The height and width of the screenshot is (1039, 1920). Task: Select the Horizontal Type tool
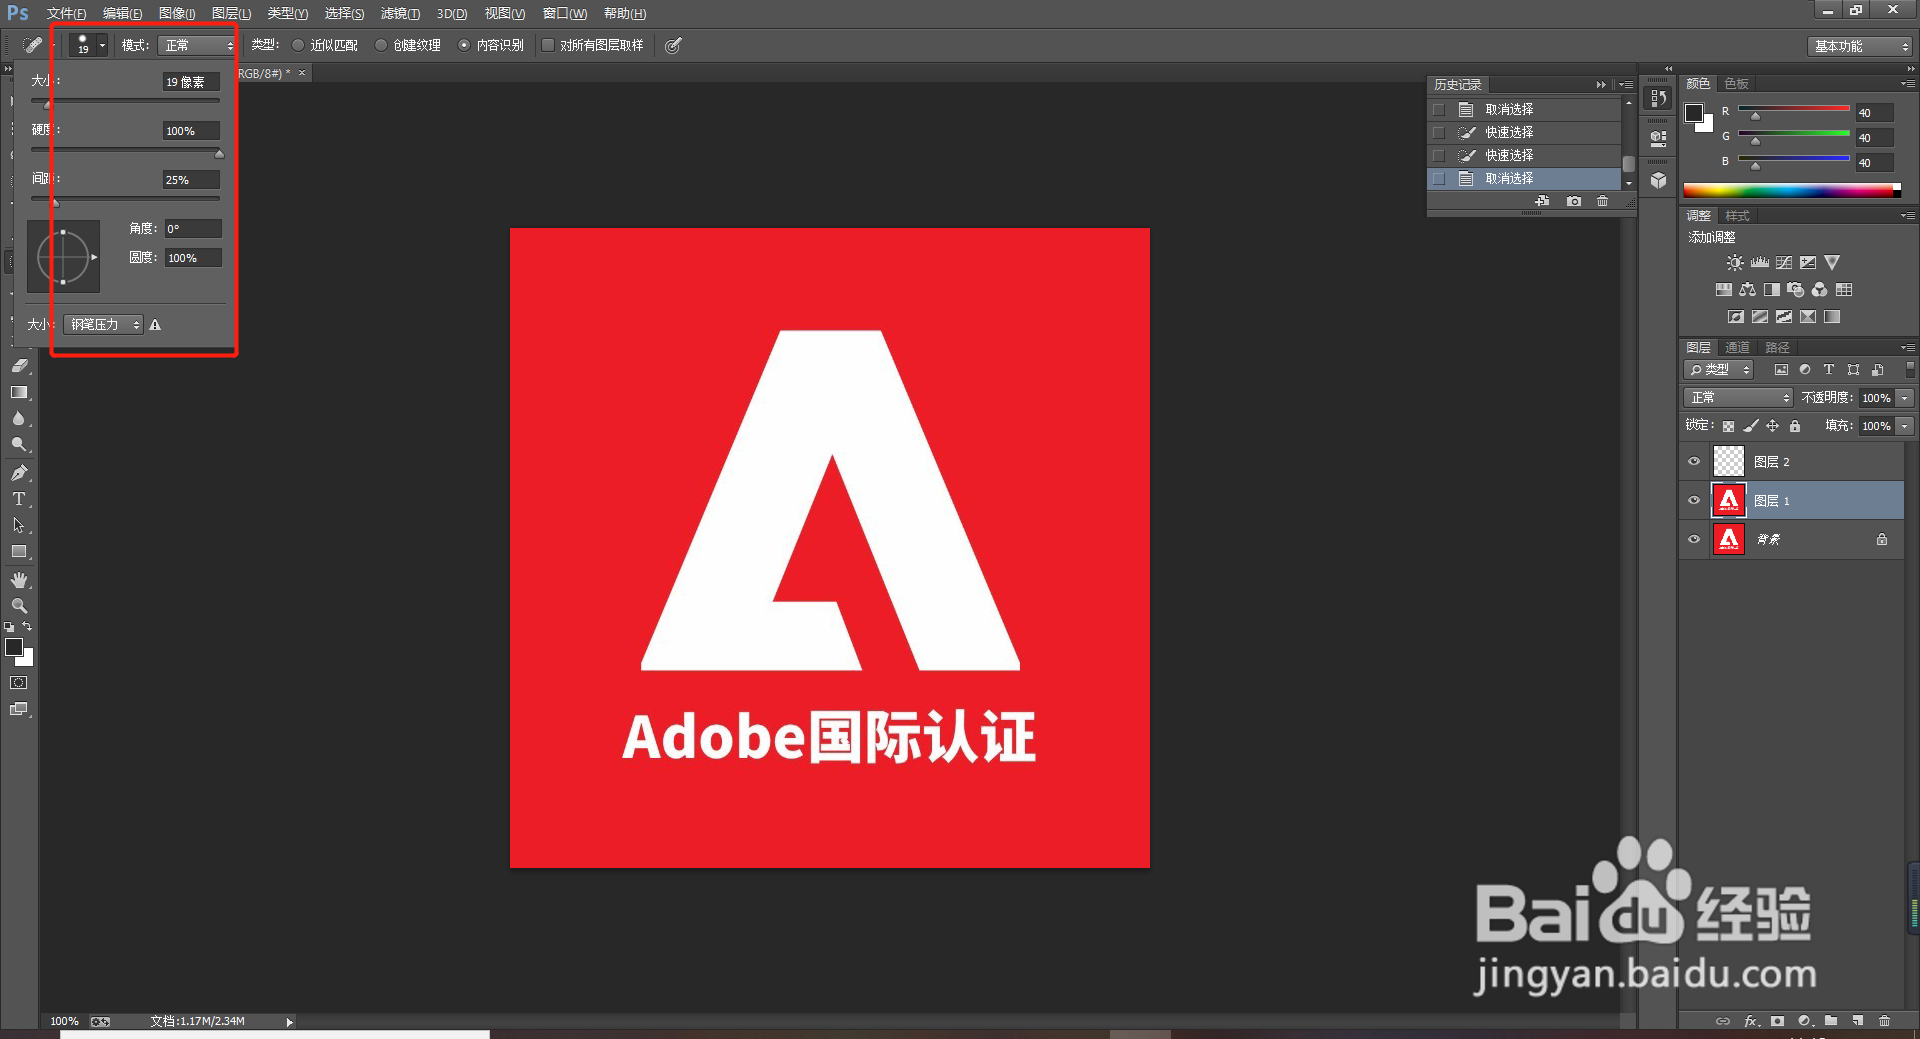[x=19, y=499]
